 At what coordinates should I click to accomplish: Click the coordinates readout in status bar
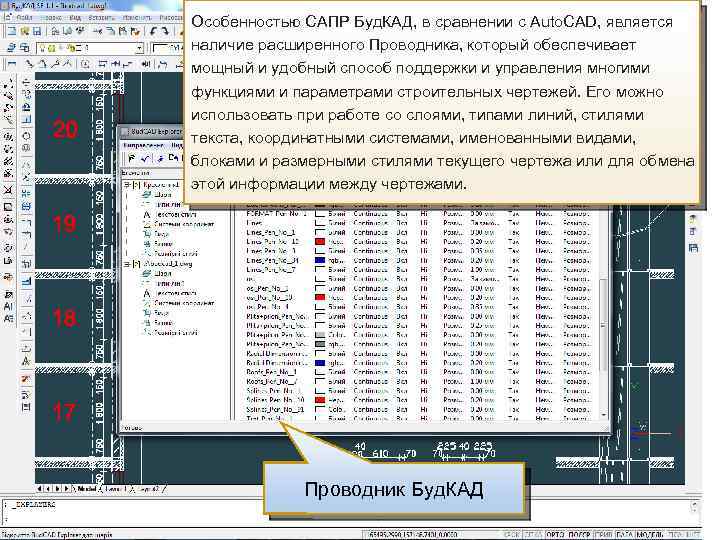click(x=413, y=534)
